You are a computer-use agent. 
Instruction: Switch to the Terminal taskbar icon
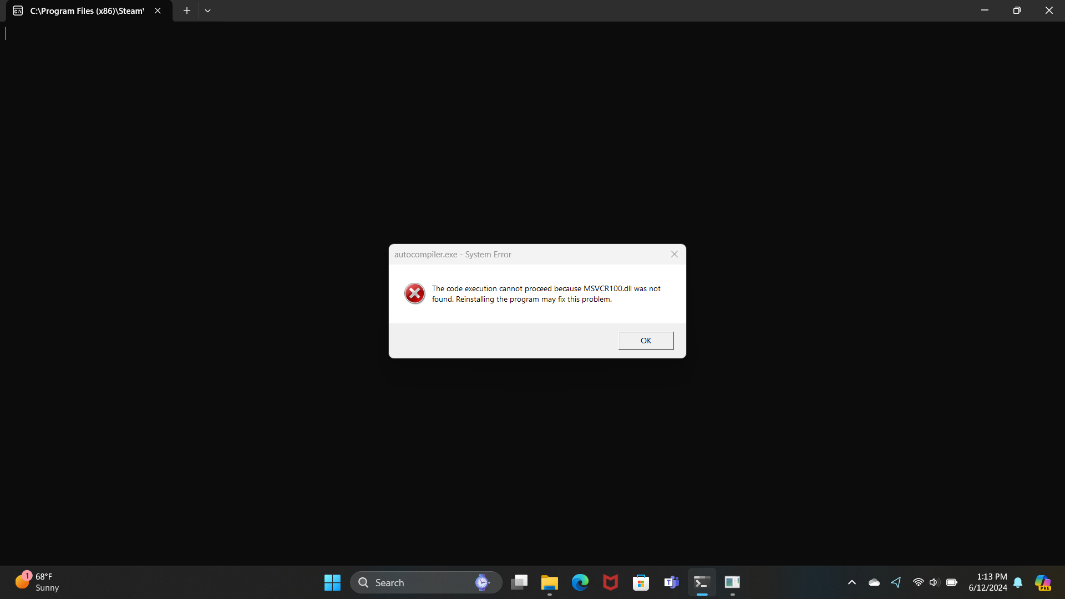(702, 582)
